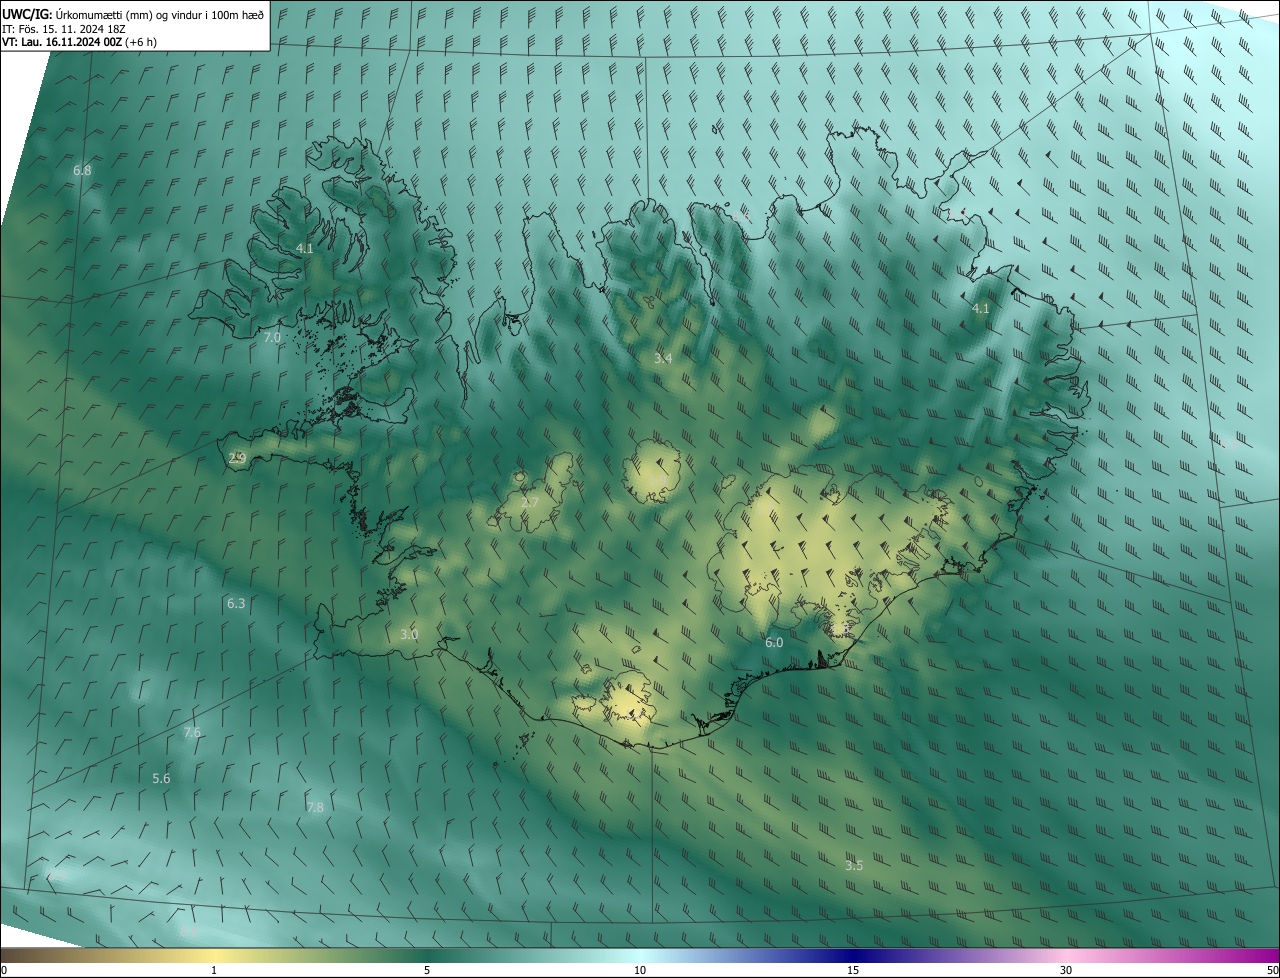
Task: Click the 7.6 value label on the map
Action: [192, 733]
